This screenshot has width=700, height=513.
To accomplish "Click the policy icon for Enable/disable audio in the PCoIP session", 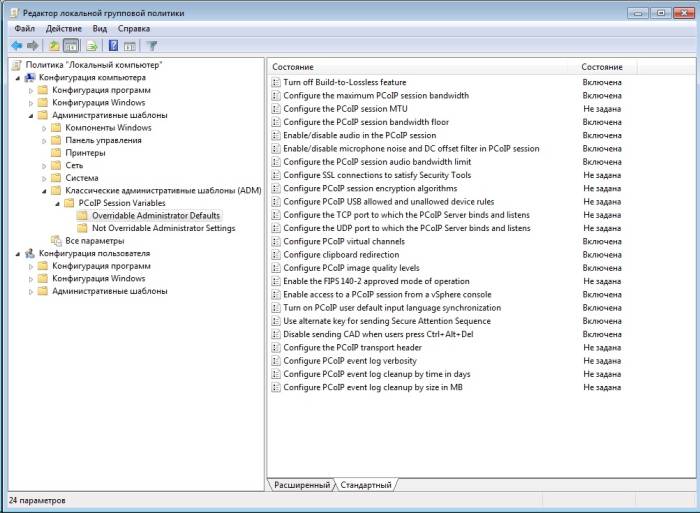I will click(276, 135).
